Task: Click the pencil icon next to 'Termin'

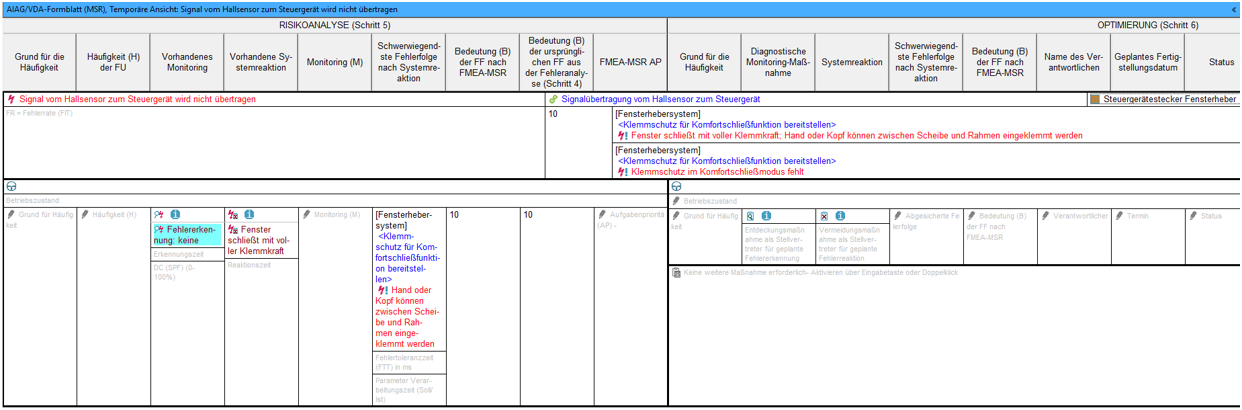Action: tap(1120, 216)
